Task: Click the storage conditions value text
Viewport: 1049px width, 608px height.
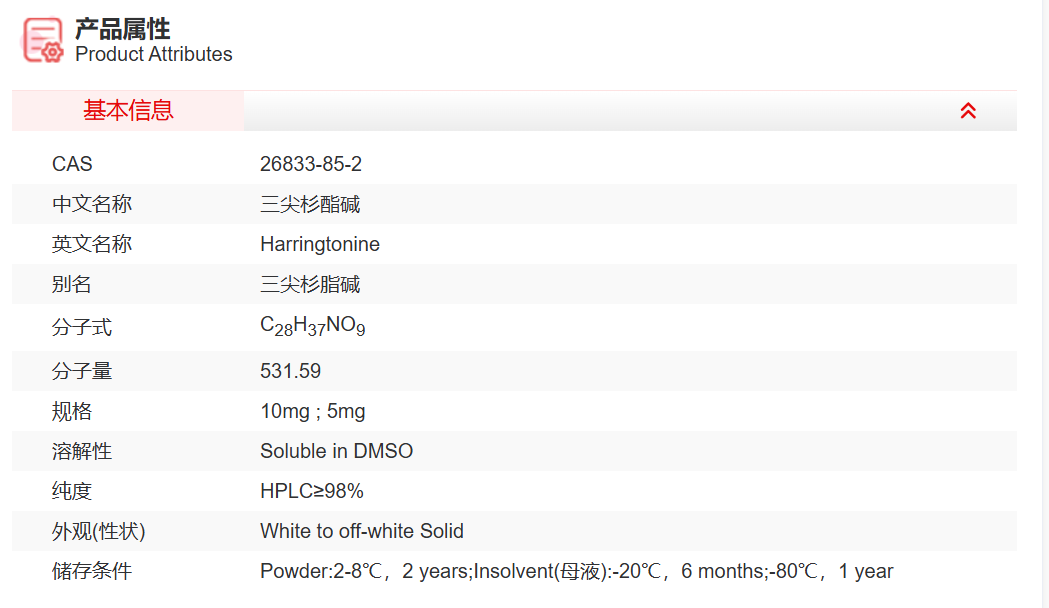Action: [576, 571]
